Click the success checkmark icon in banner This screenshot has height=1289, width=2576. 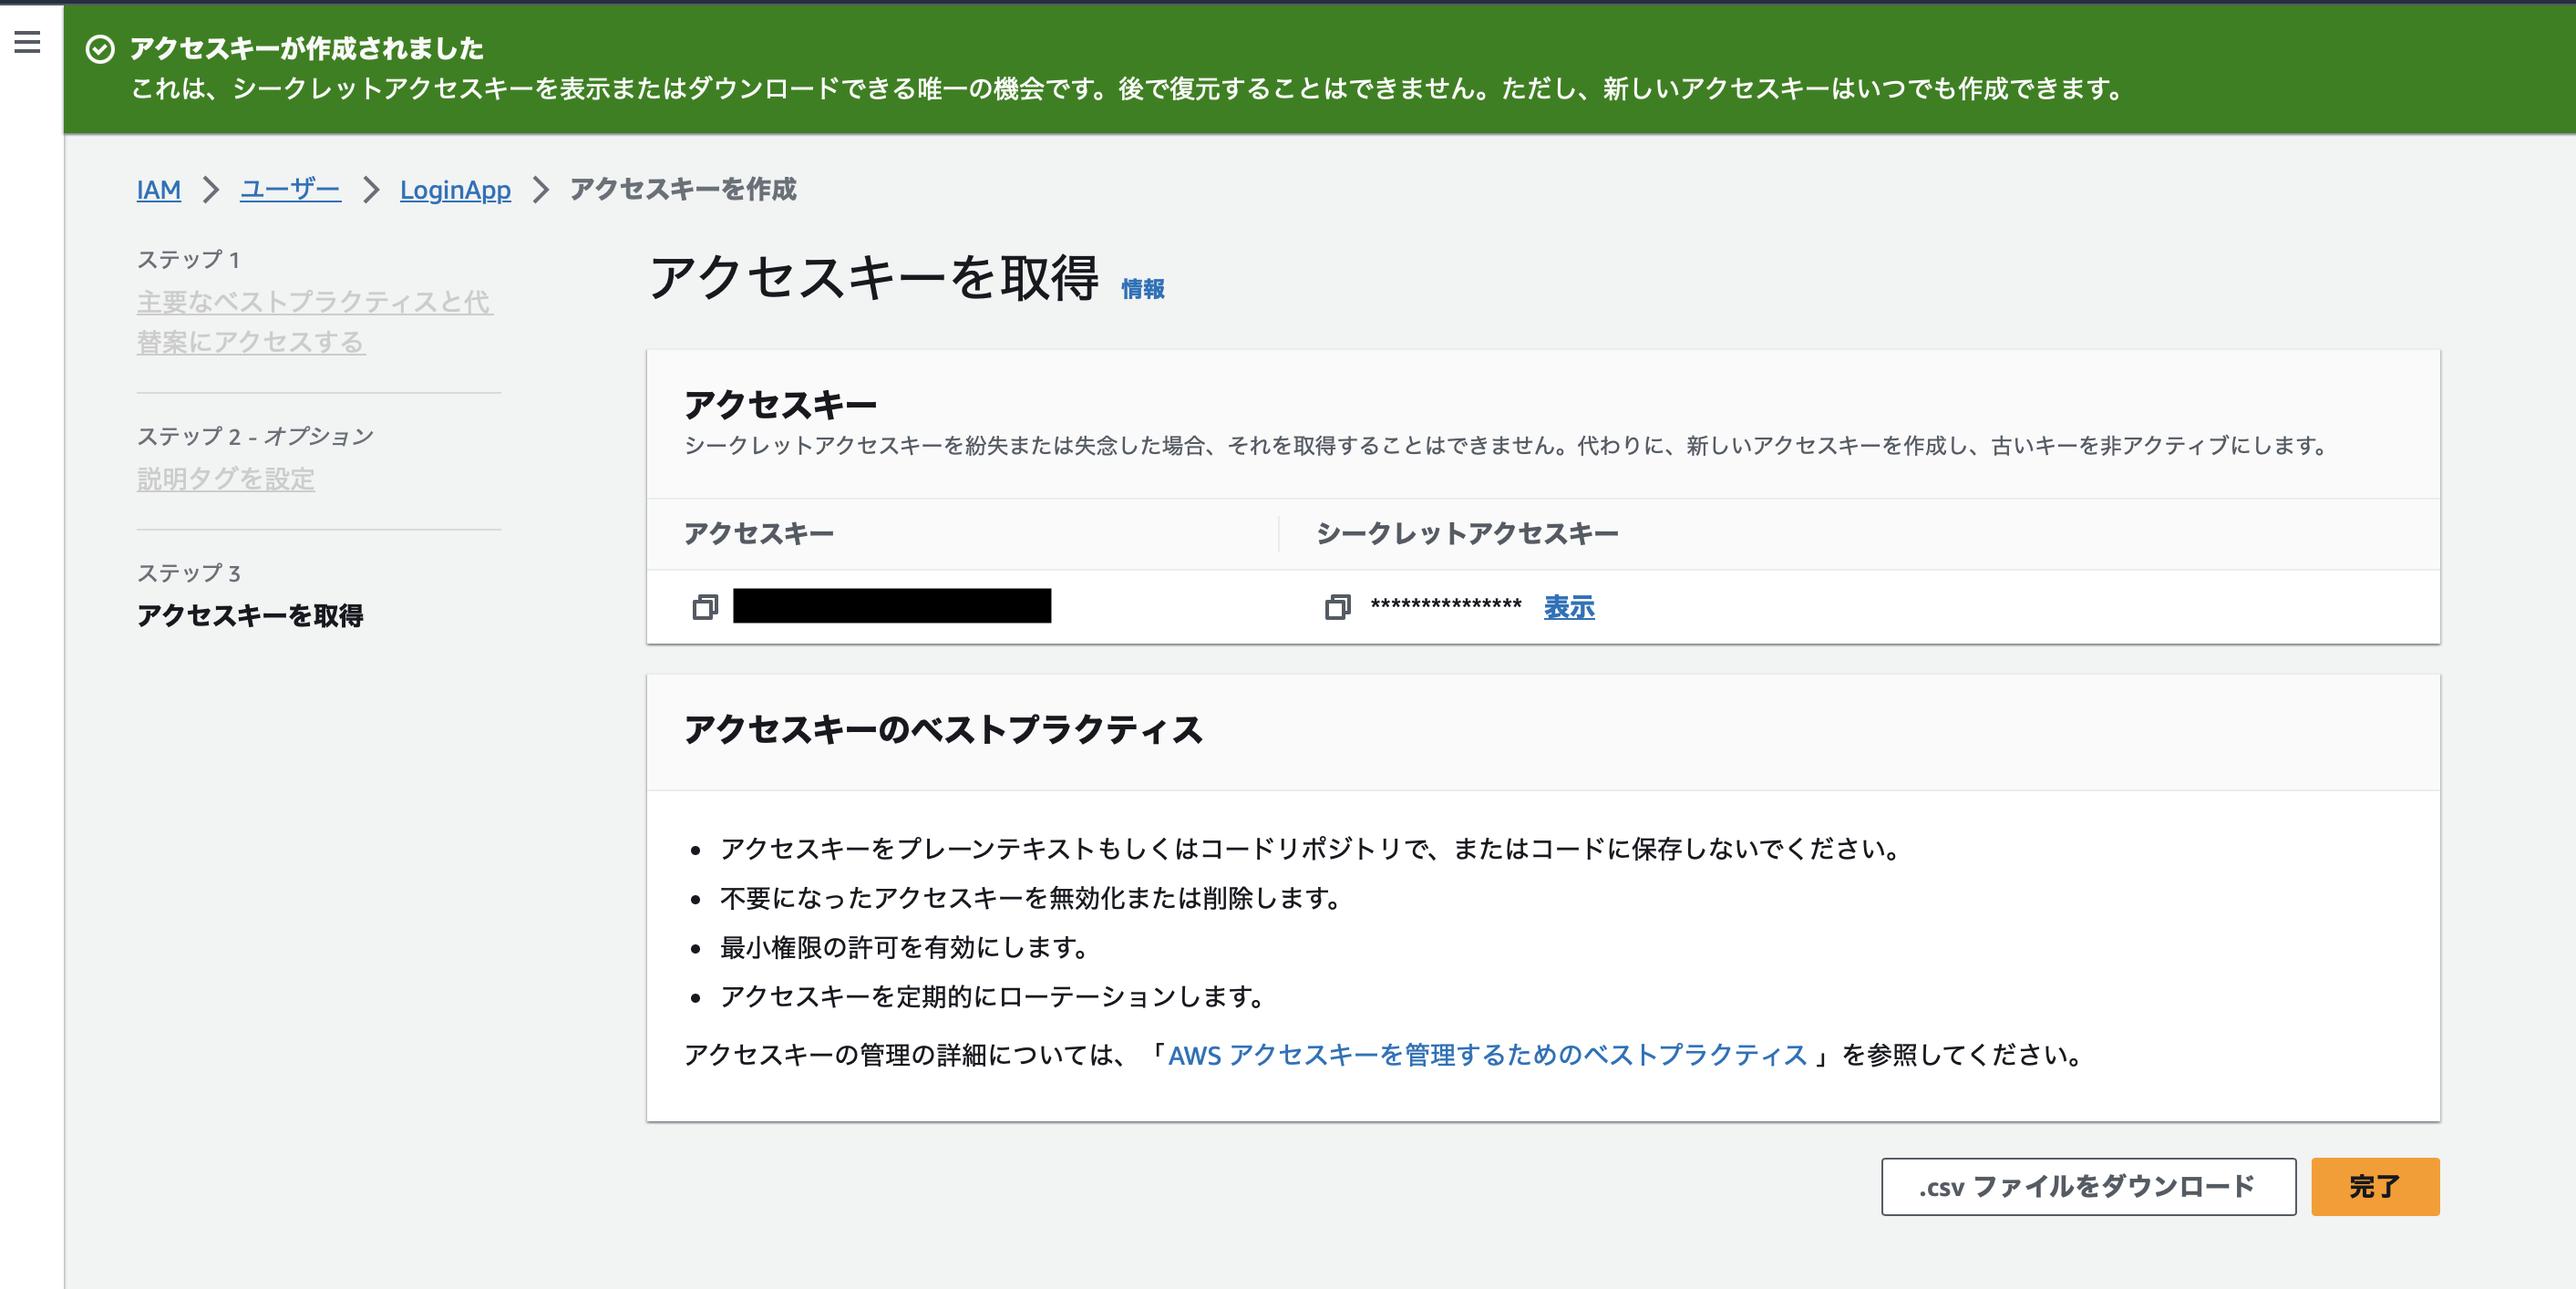point(100,49)
